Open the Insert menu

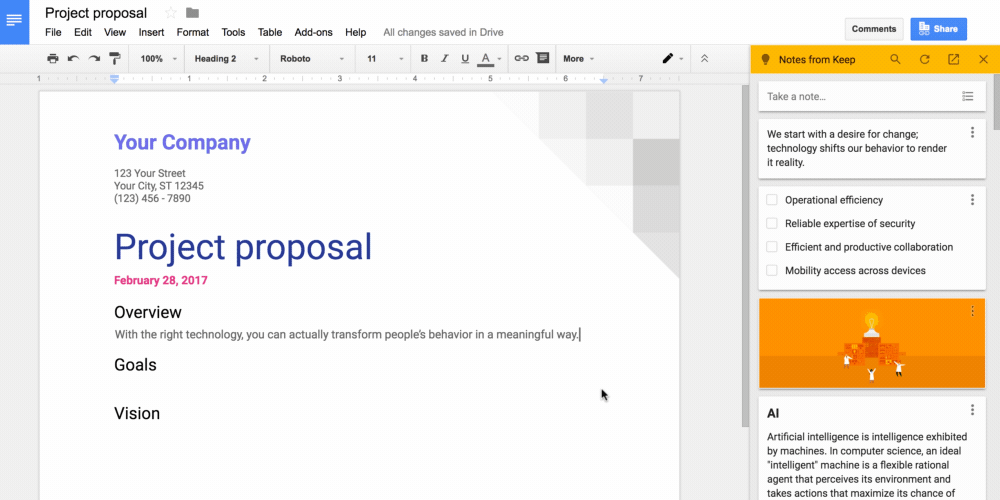coord(151,32)
